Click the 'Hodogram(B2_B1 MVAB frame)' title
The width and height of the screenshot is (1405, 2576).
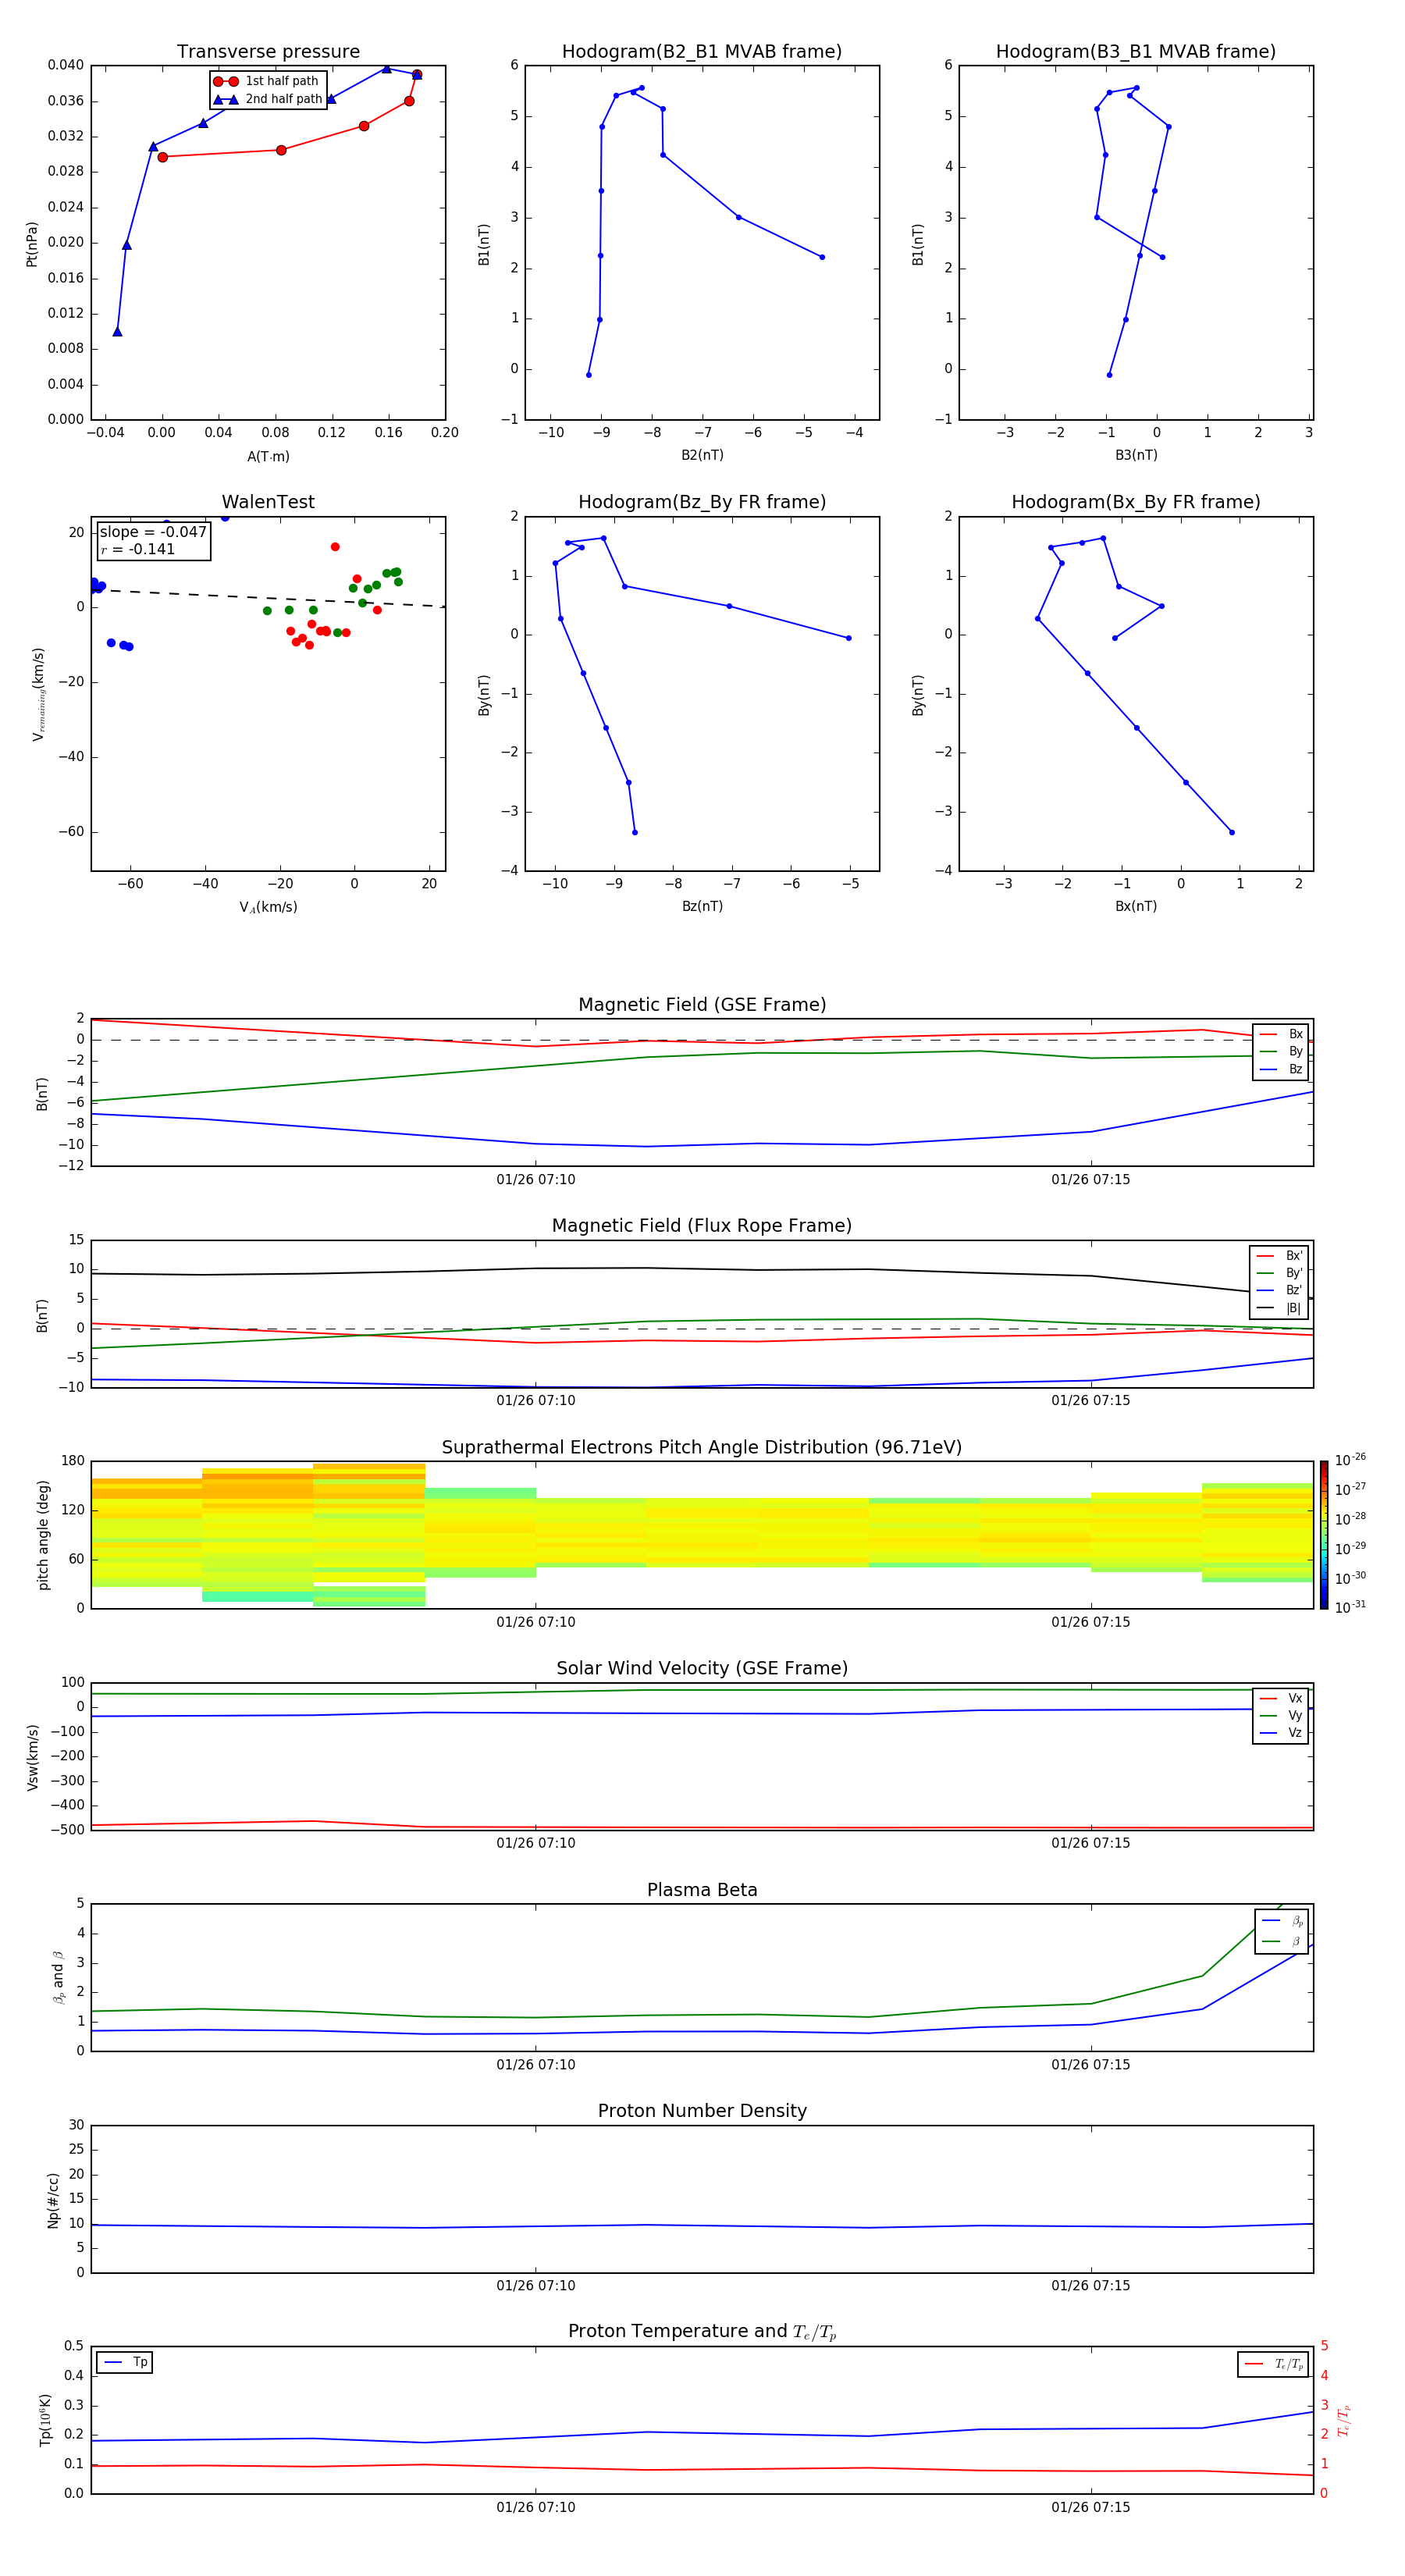pos(702,52)
